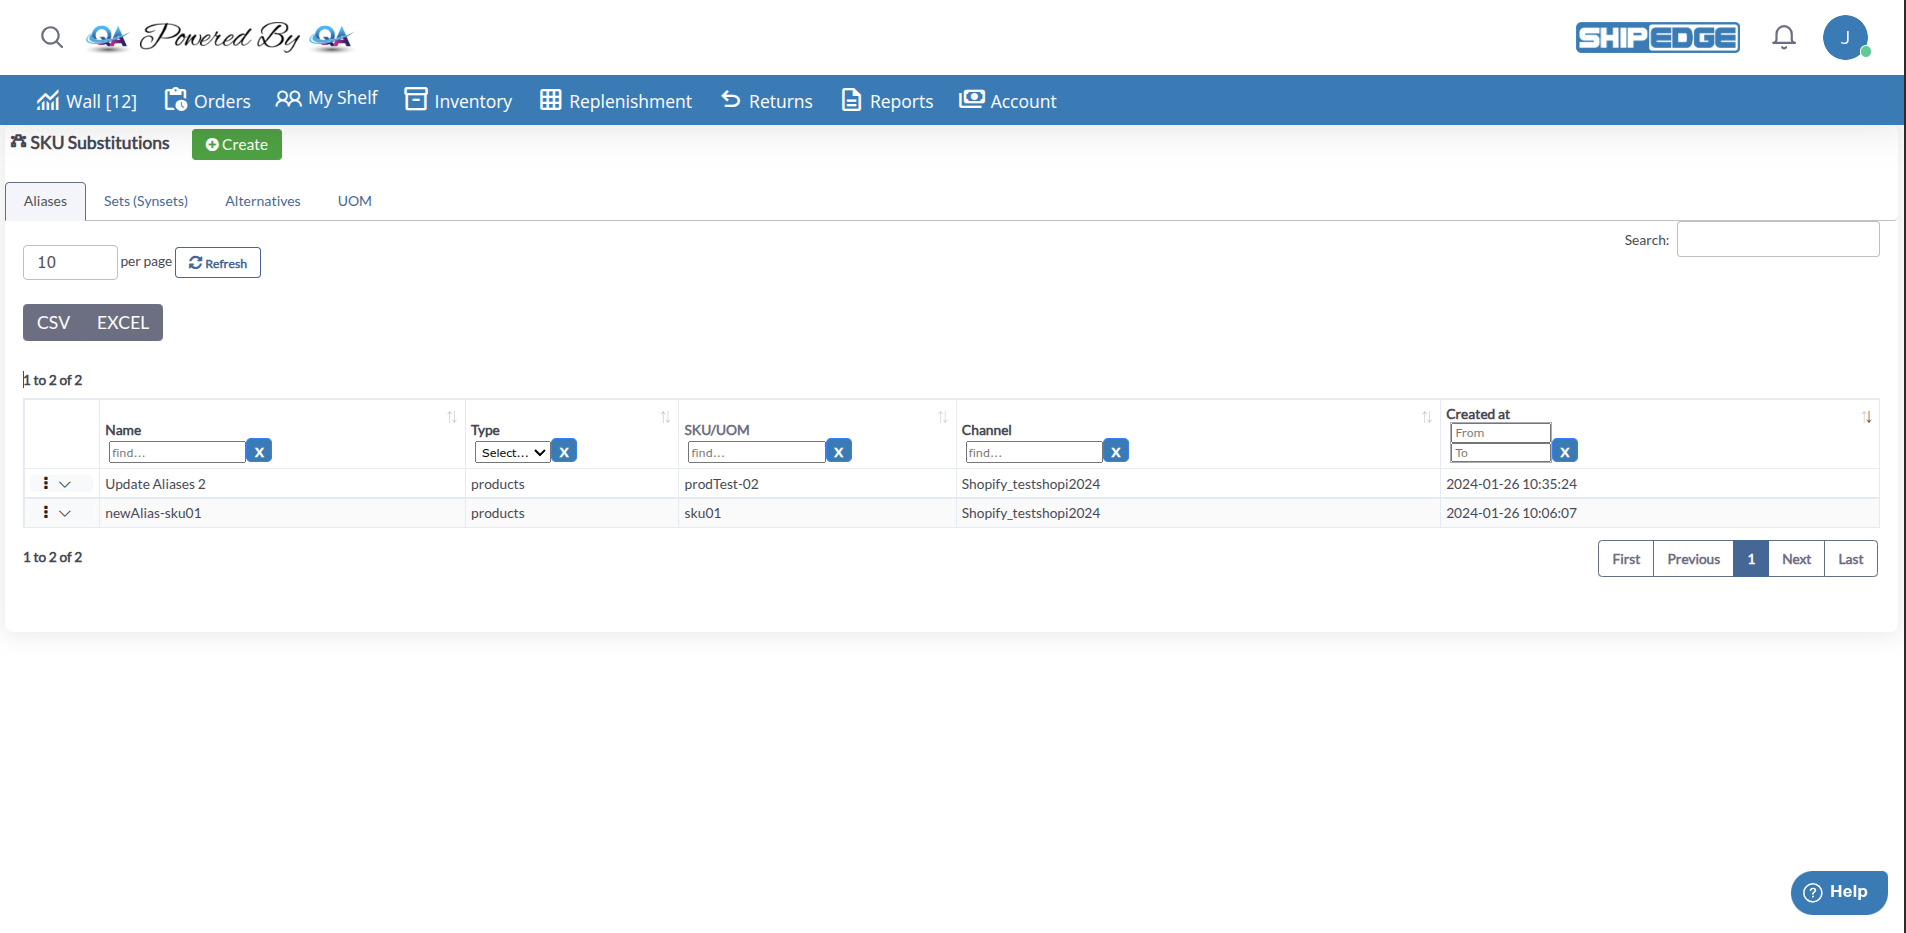Open the Inventory menu
Viewport: 1906px width, 933px height.
(459, 101)
